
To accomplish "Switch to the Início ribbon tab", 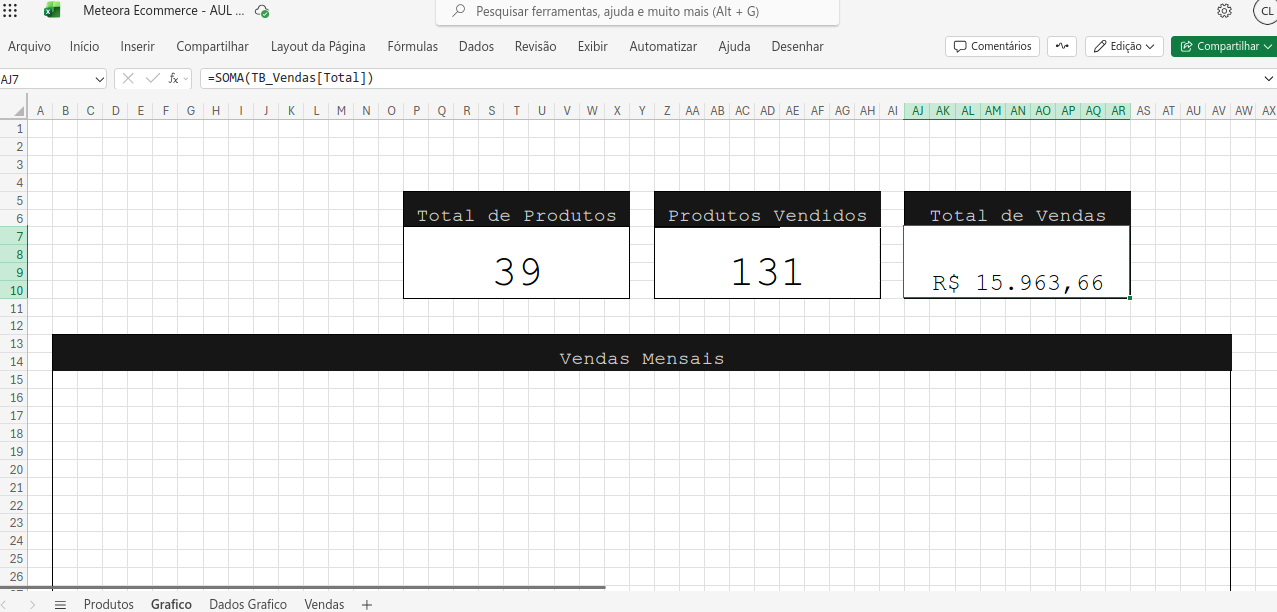I will (84, 46).
